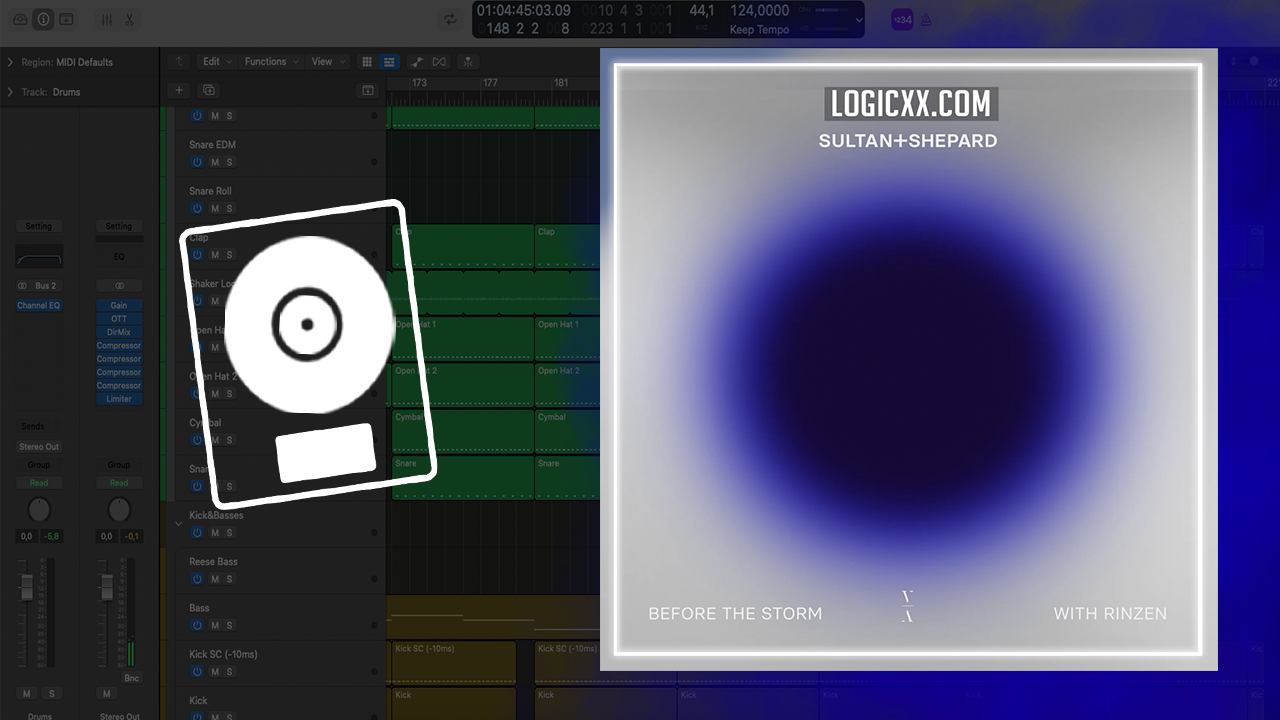Click global tracks download-style icon
Image resolution: width=1280 pixels, height=720 pixels.
(367, 90)
